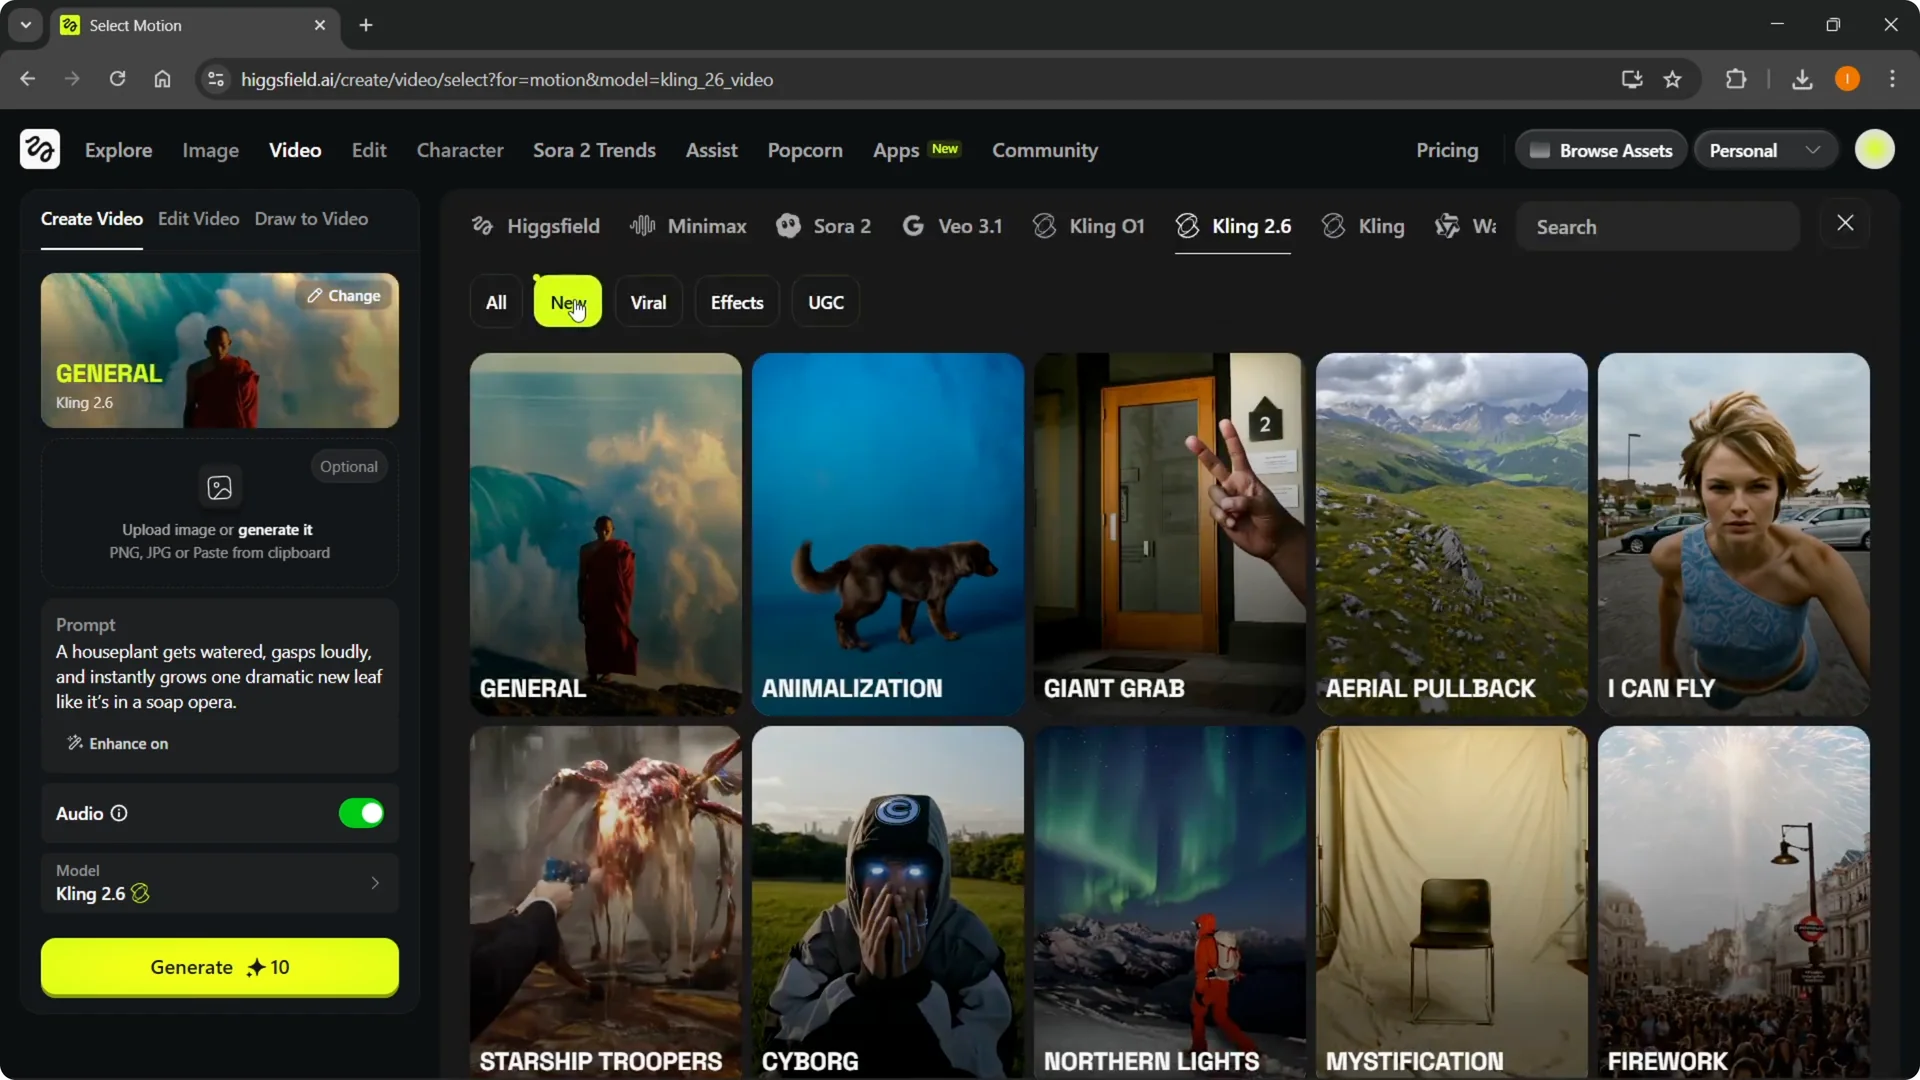Bookmark the page with the star toggle

click(1673, 79)
